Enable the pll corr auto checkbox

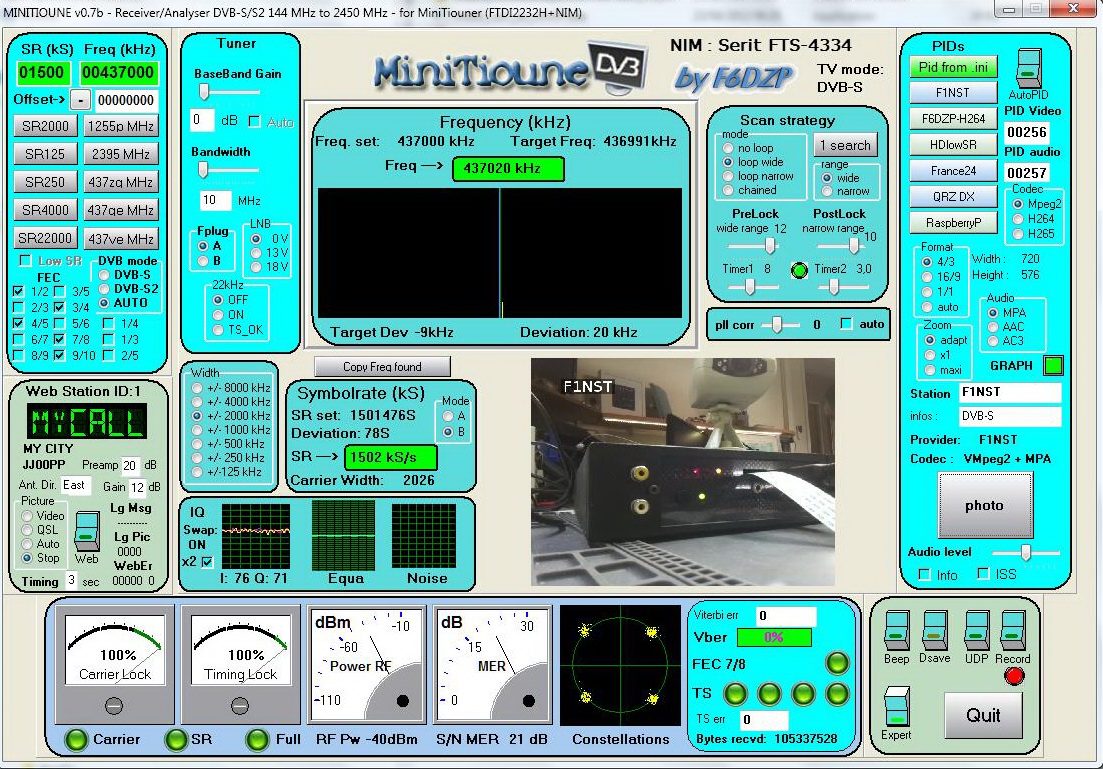(846, 324)
